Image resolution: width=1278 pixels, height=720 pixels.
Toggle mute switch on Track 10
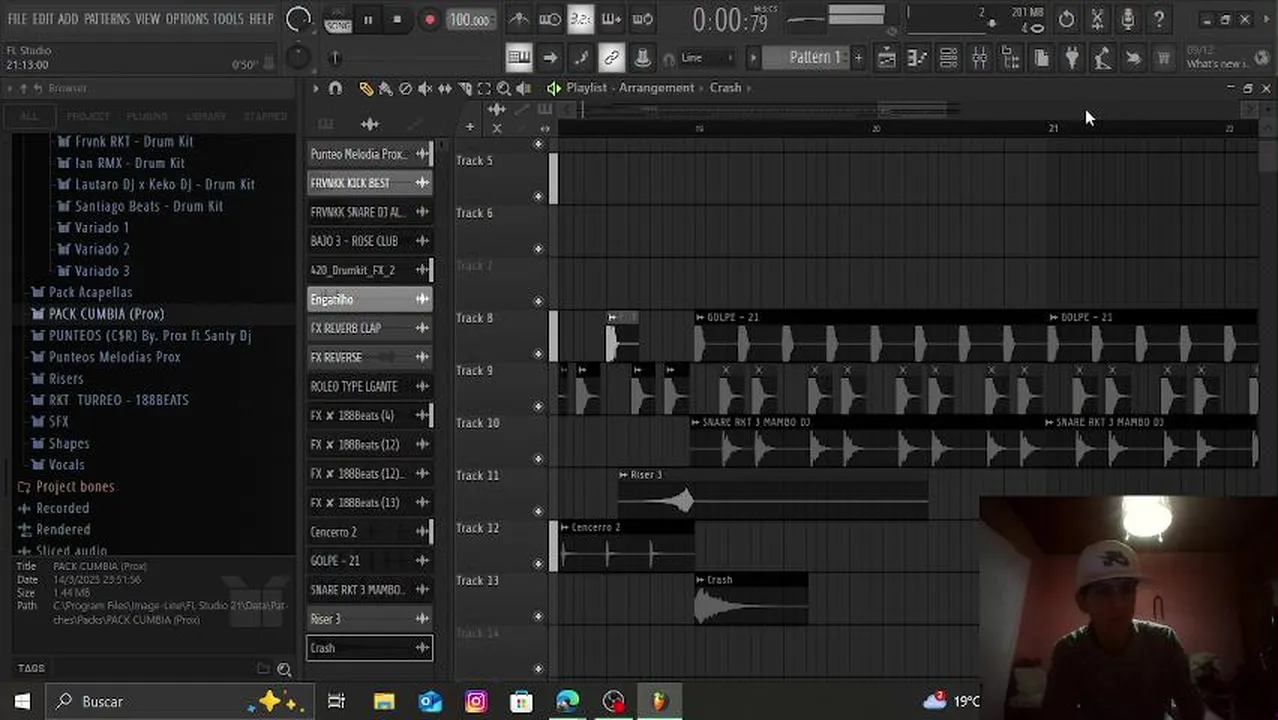[539, 458]
